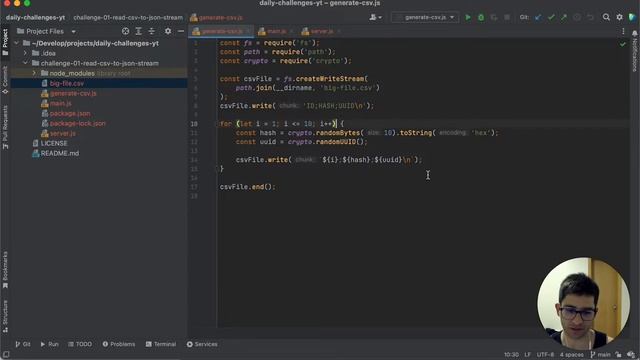Open the Structure side tab

coord(5,316)
